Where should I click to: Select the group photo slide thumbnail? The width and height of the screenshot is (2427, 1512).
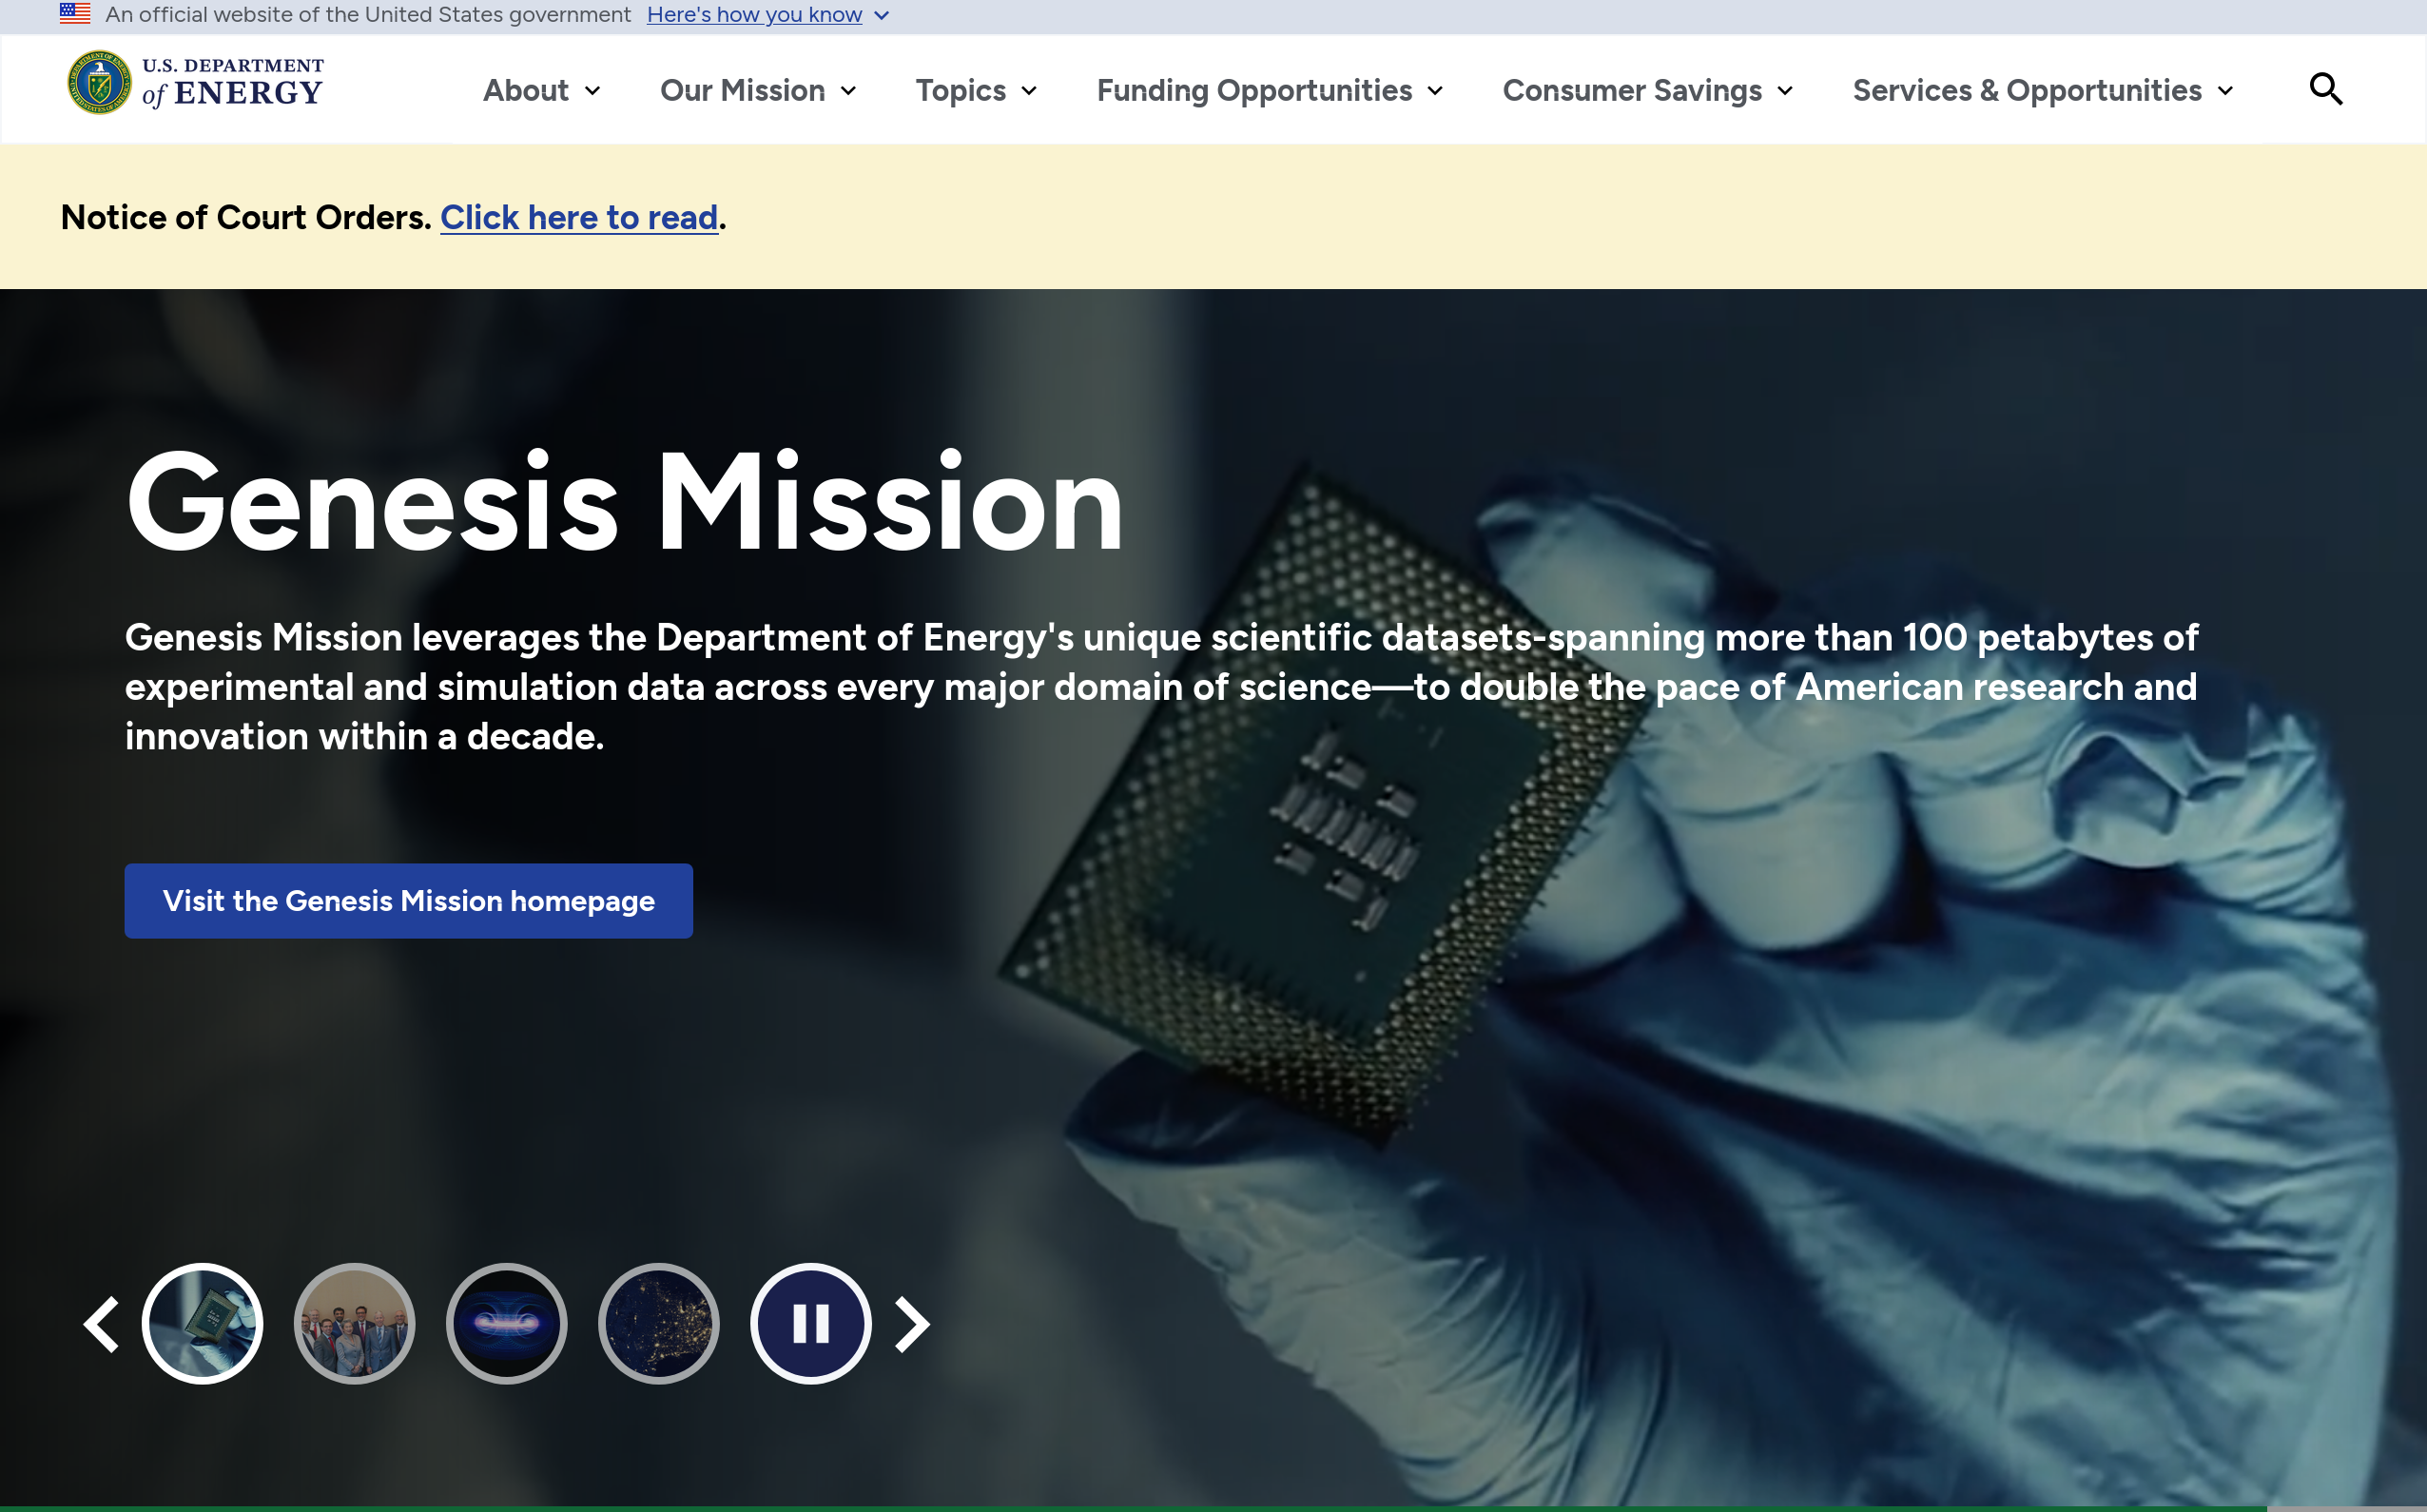tap(355, 1324)
